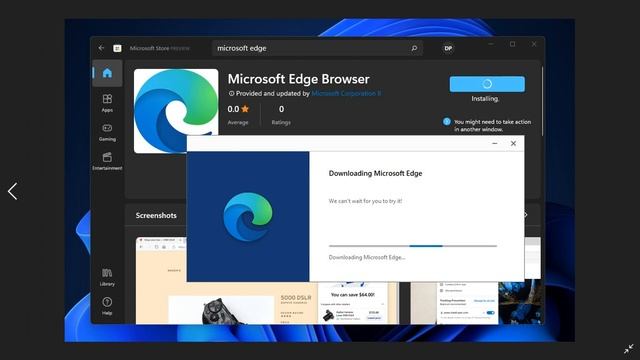The image size is (640, 360).
Task: Click the Downloading Microsoft Edge heading
Action: click(375, 173)
